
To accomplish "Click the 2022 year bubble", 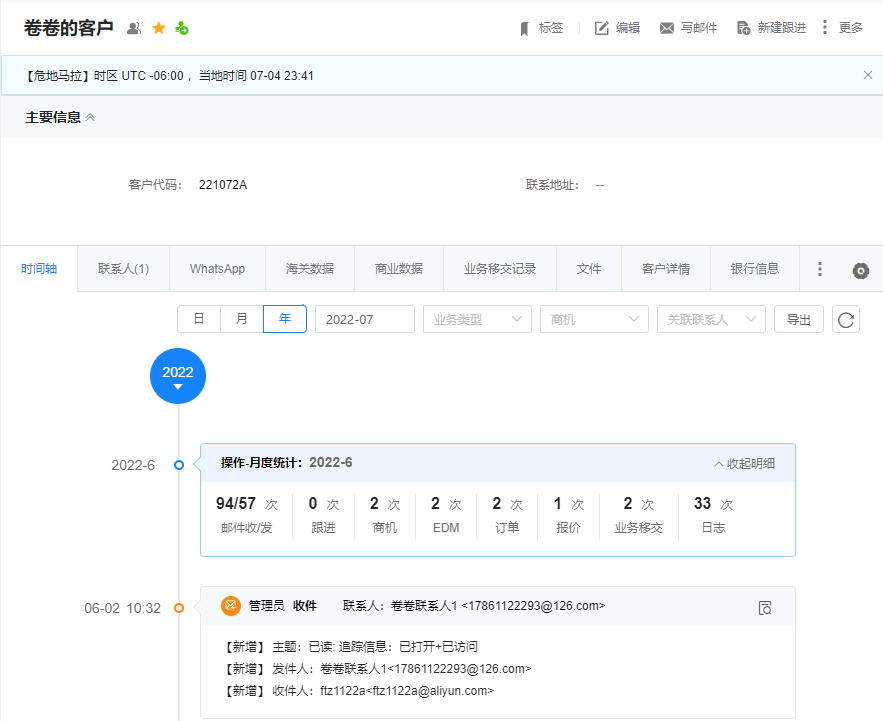I will pos(178,376).
